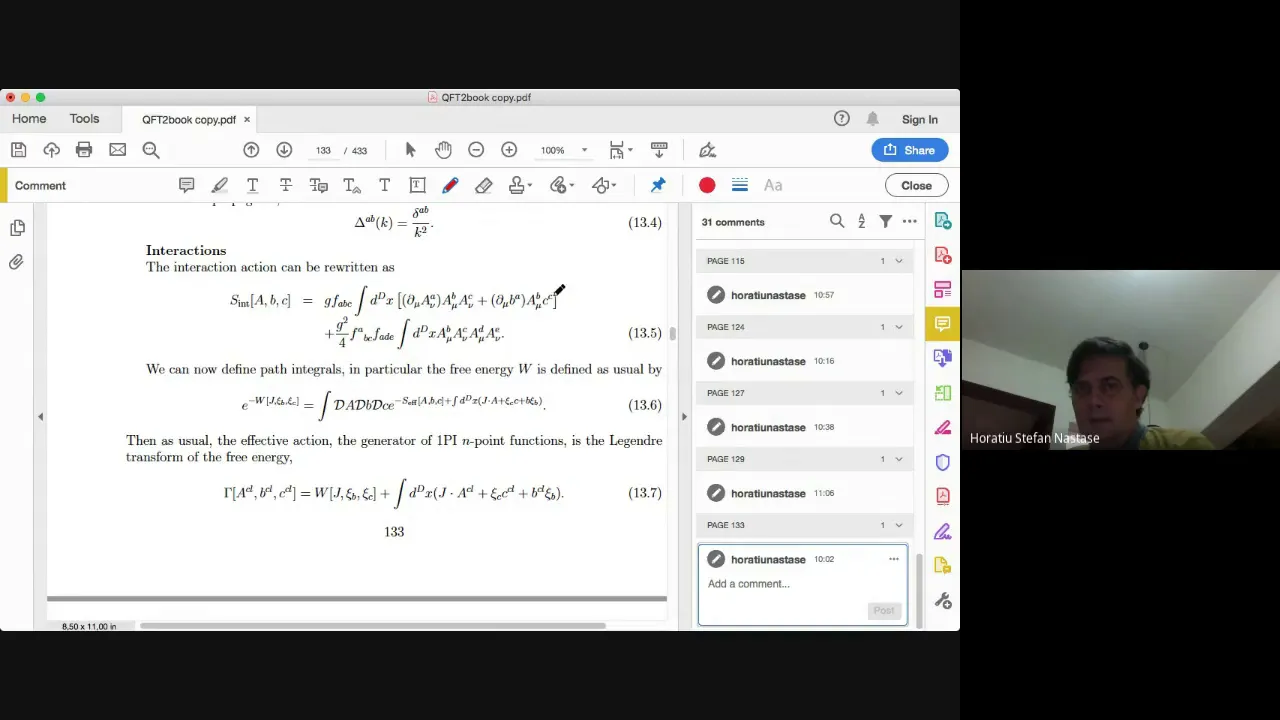Select the add text comment tool
The image size is (1280, 720).
click(x=384, y=185)
